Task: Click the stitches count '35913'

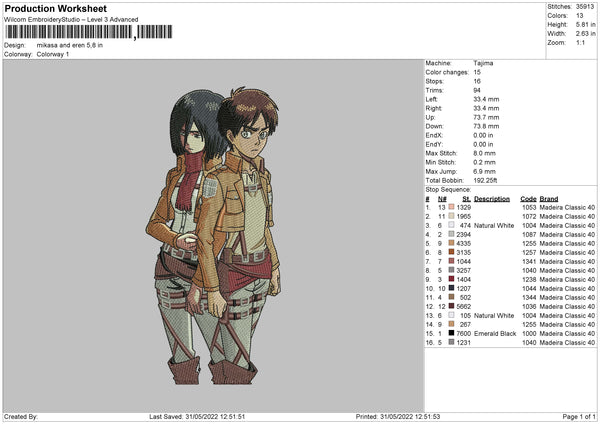Action: 585,7
